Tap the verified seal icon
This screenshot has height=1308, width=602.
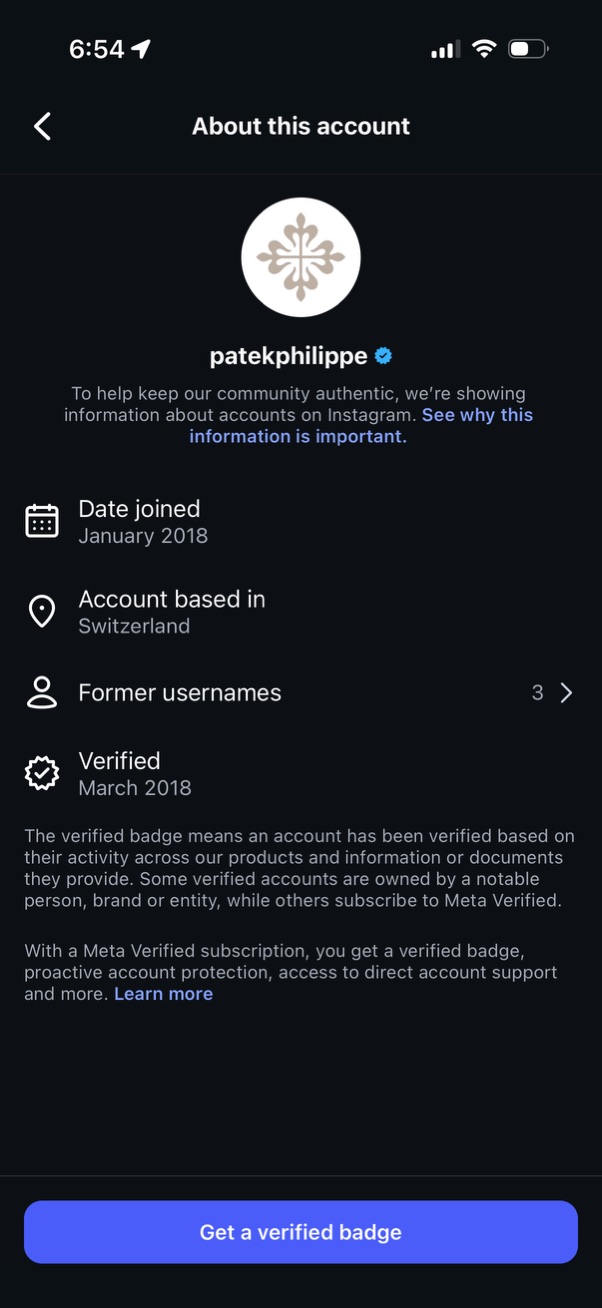pyautogui.click(x=42, y=773)
